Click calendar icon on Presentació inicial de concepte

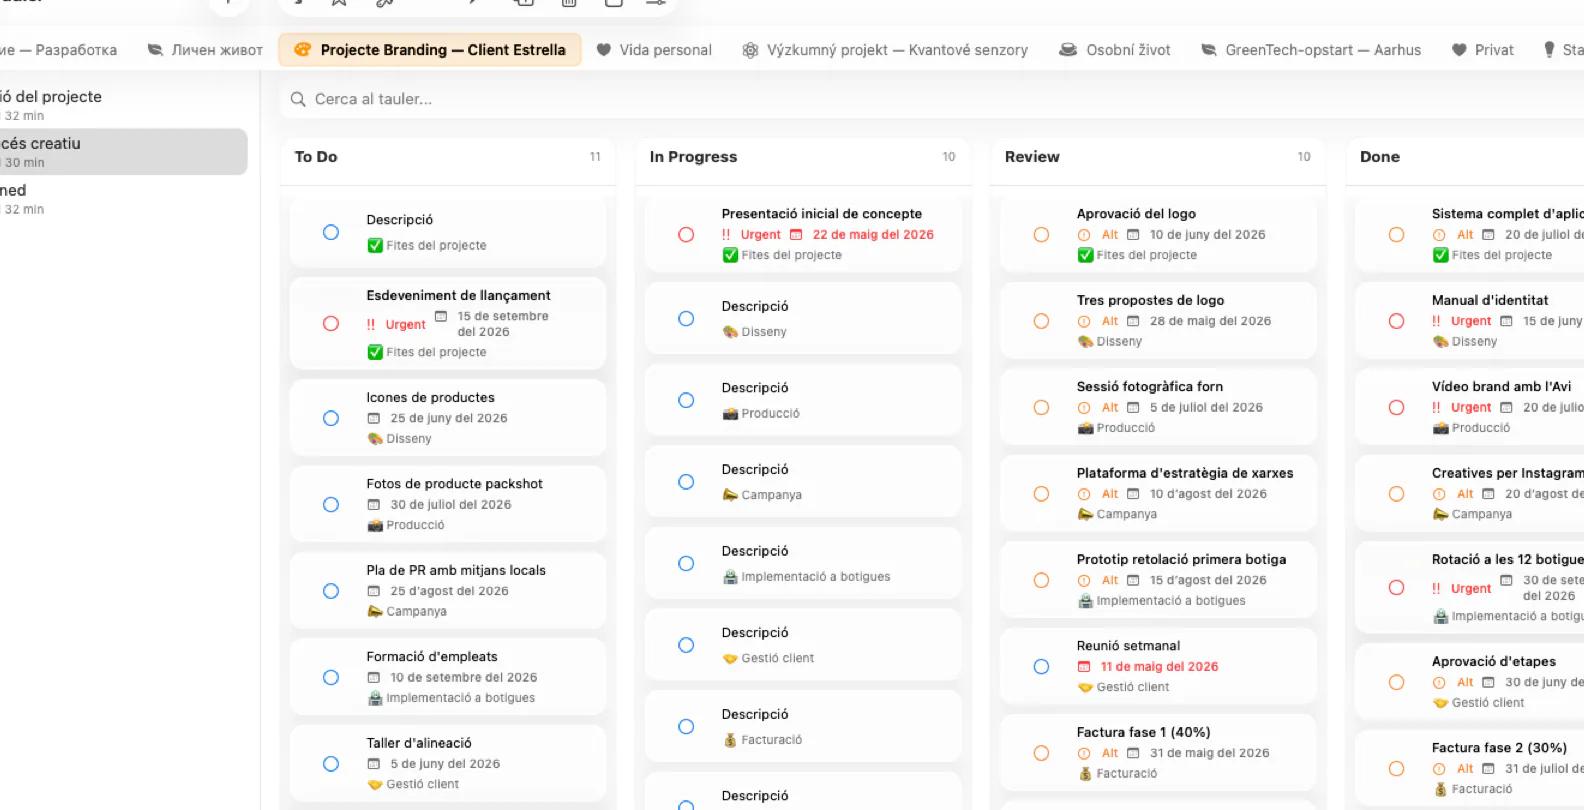(x=796, y=235)
